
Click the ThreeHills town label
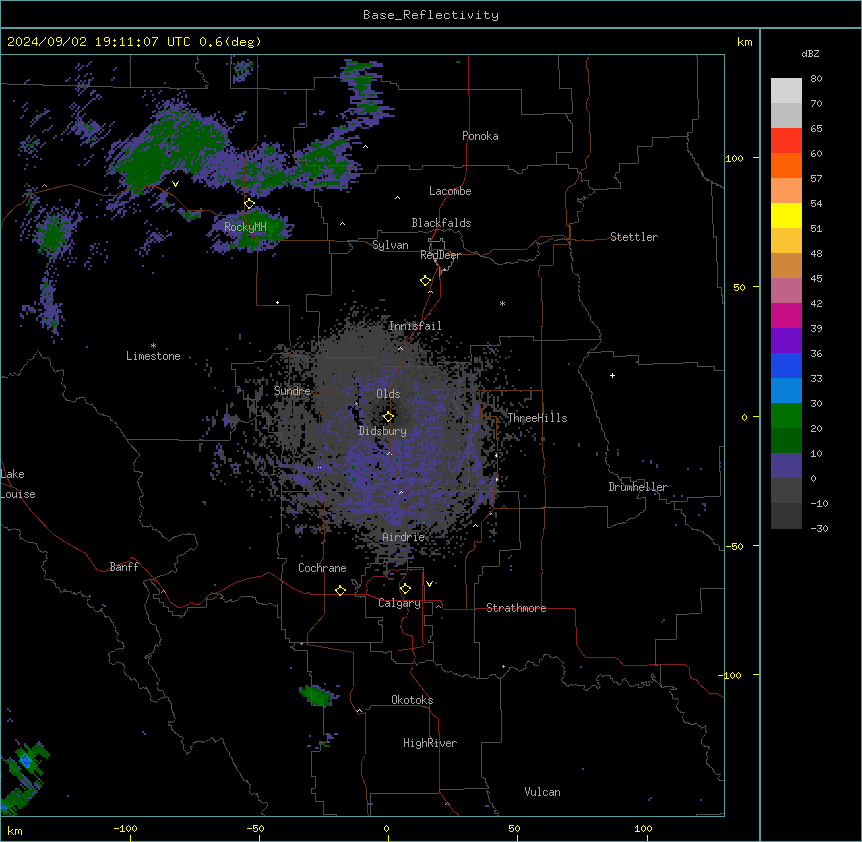[x=537, y=418]
